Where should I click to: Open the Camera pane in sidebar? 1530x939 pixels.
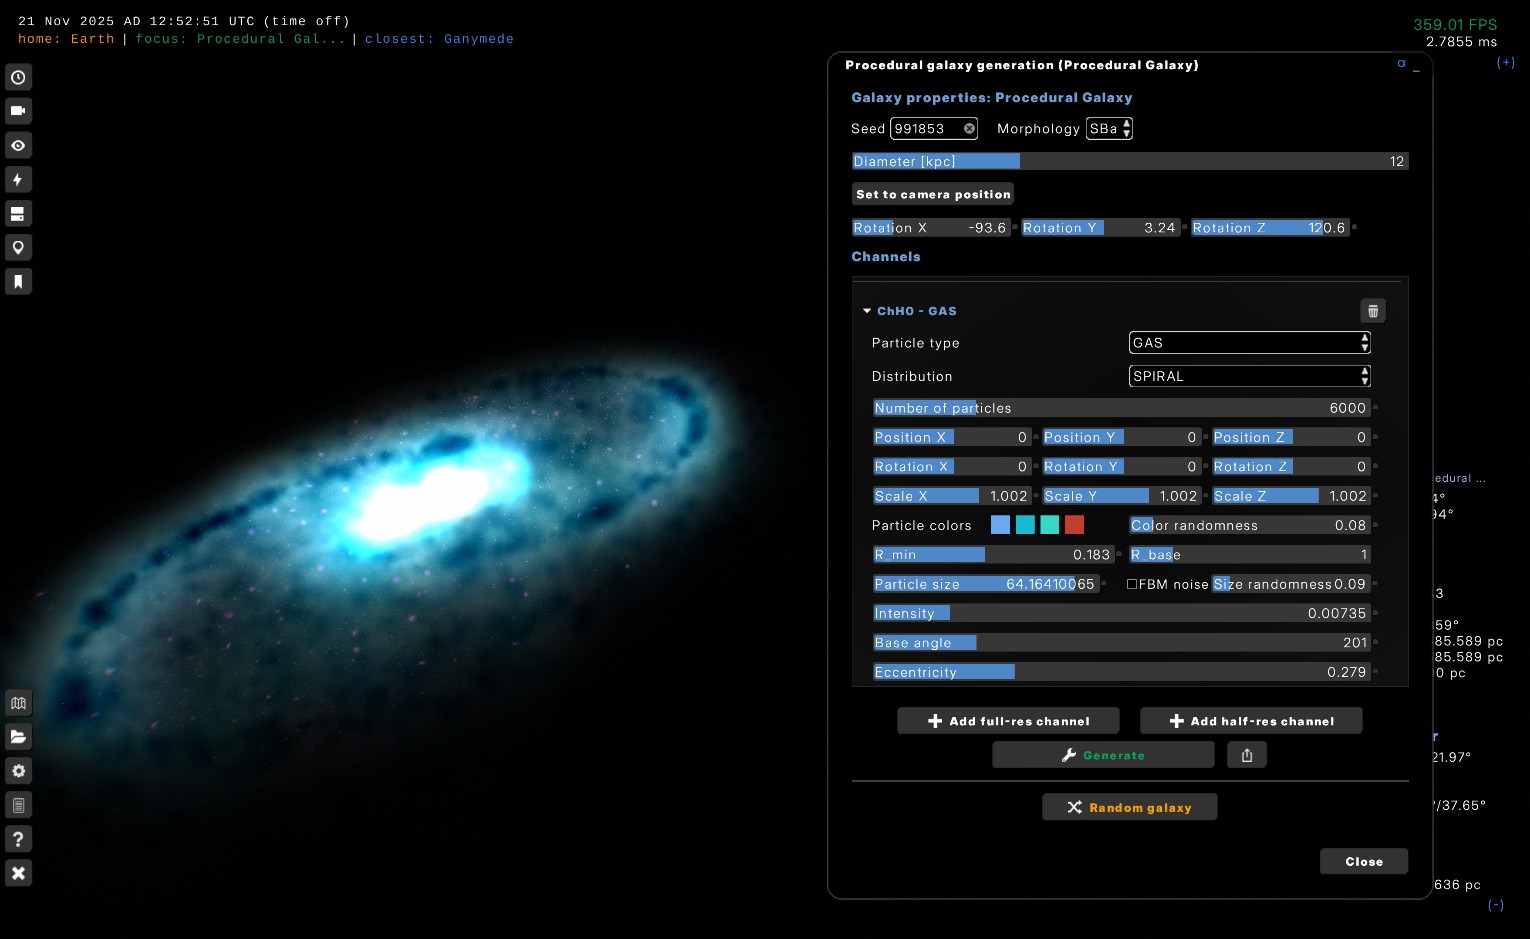(18, 111)
